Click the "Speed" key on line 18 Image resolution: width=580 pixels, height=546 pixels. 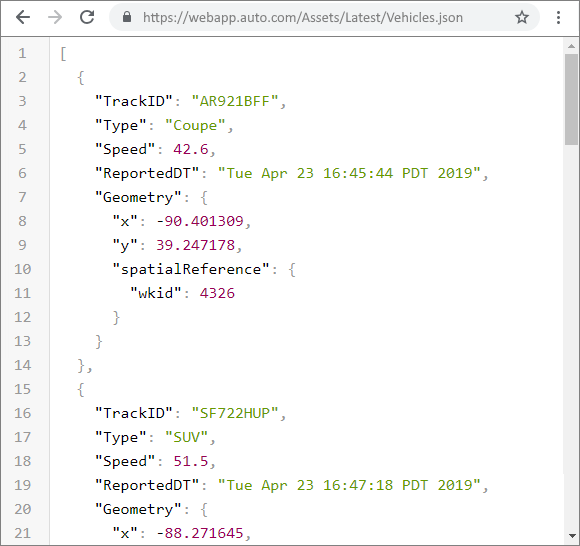pyautogui.click(x=125, y=462)
